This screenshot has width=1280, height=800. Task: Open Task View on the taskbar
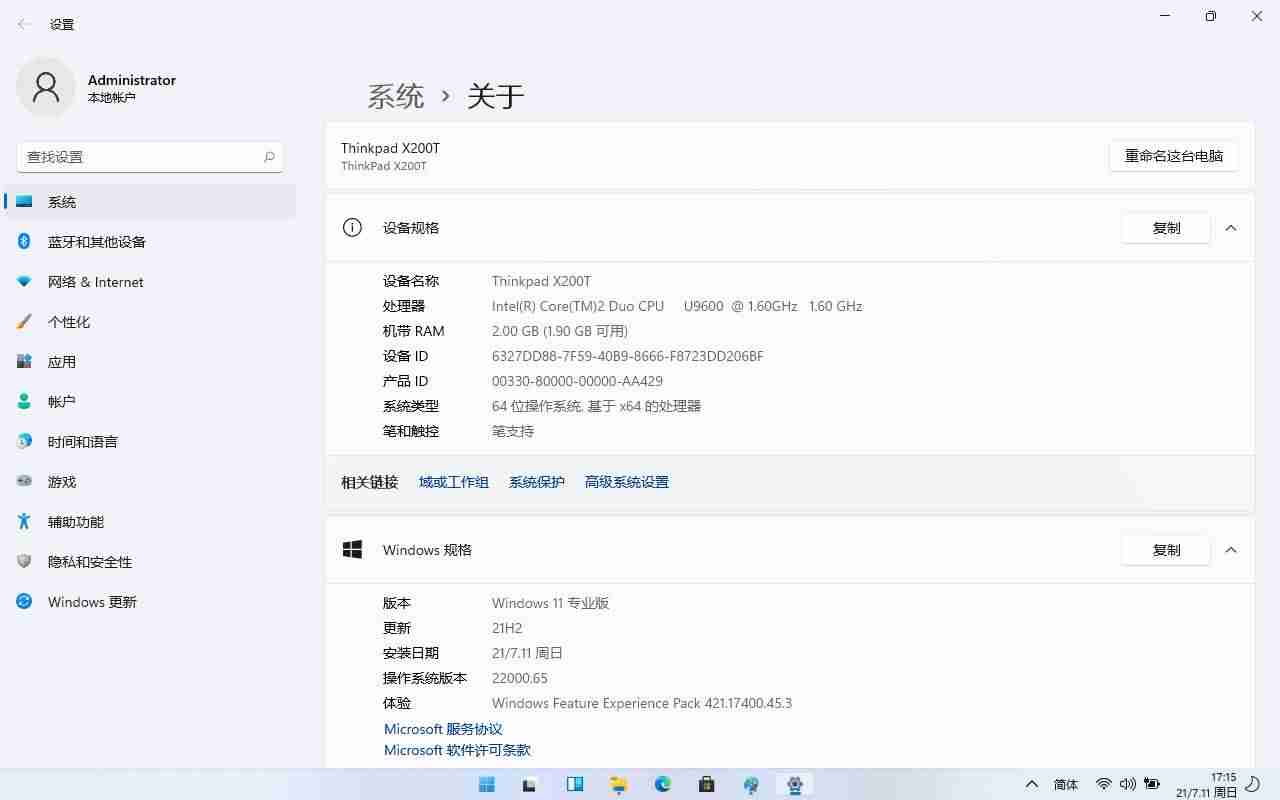(530, 785)
